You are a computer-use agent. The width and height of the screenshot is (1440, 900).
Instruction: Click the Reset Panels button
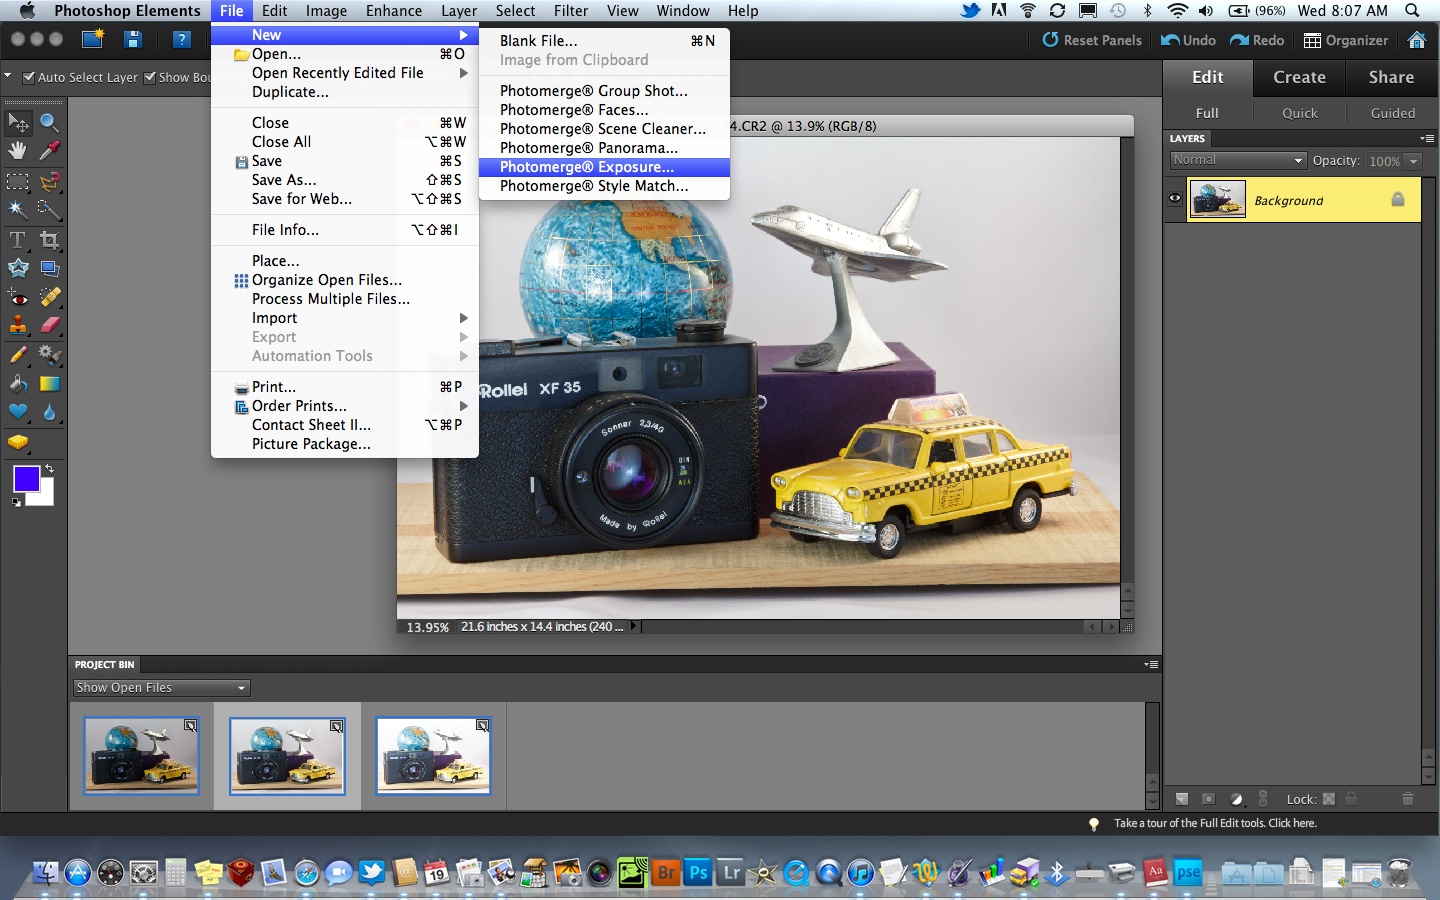click(x=1092, y=40)
